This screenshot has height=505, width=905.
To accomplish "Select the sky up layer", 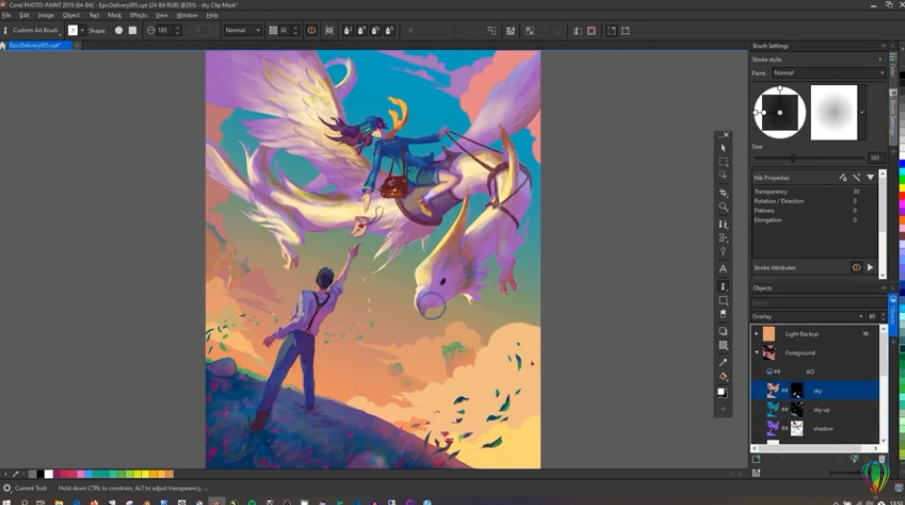I will click(820, 410).
